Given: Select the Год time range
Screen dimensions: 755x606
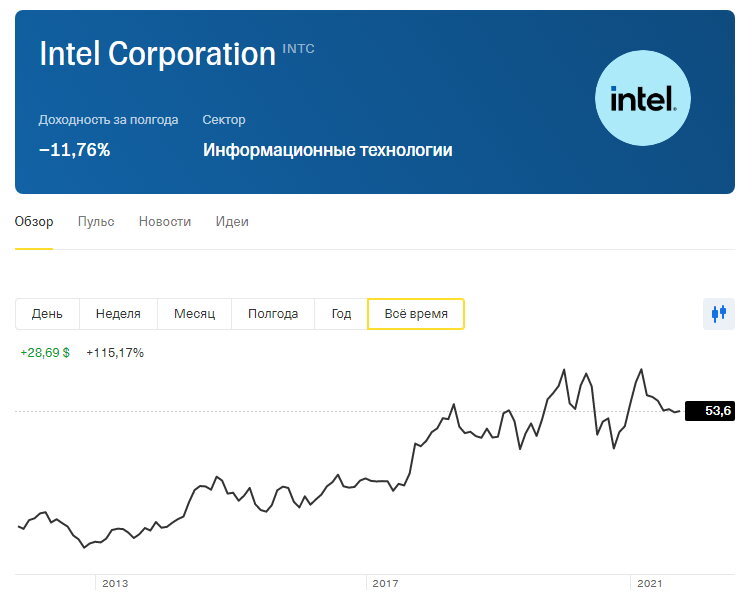Looking at the screenshot, I should [341, 314].
